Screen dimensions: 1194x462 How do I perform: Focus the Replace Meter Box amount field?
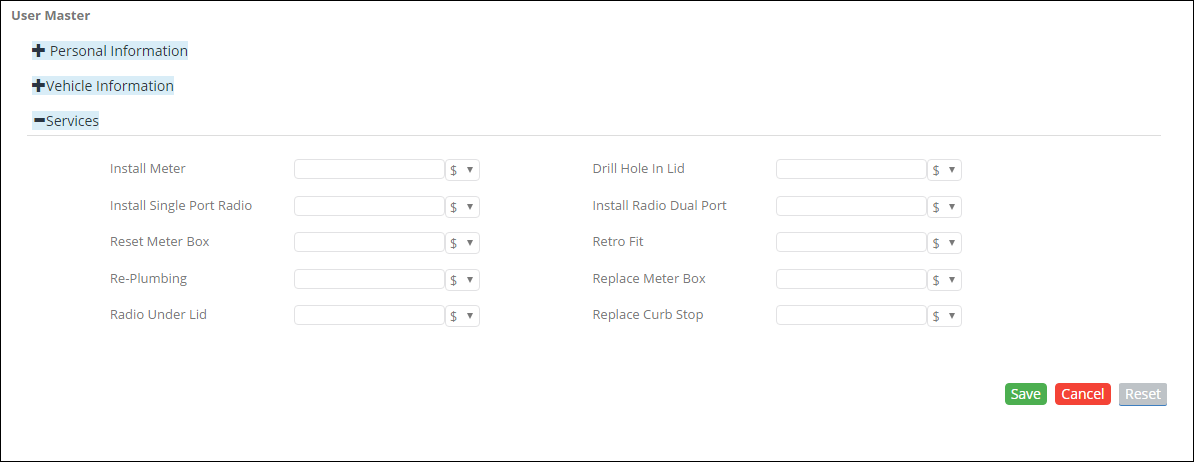[x=851, y=279]
